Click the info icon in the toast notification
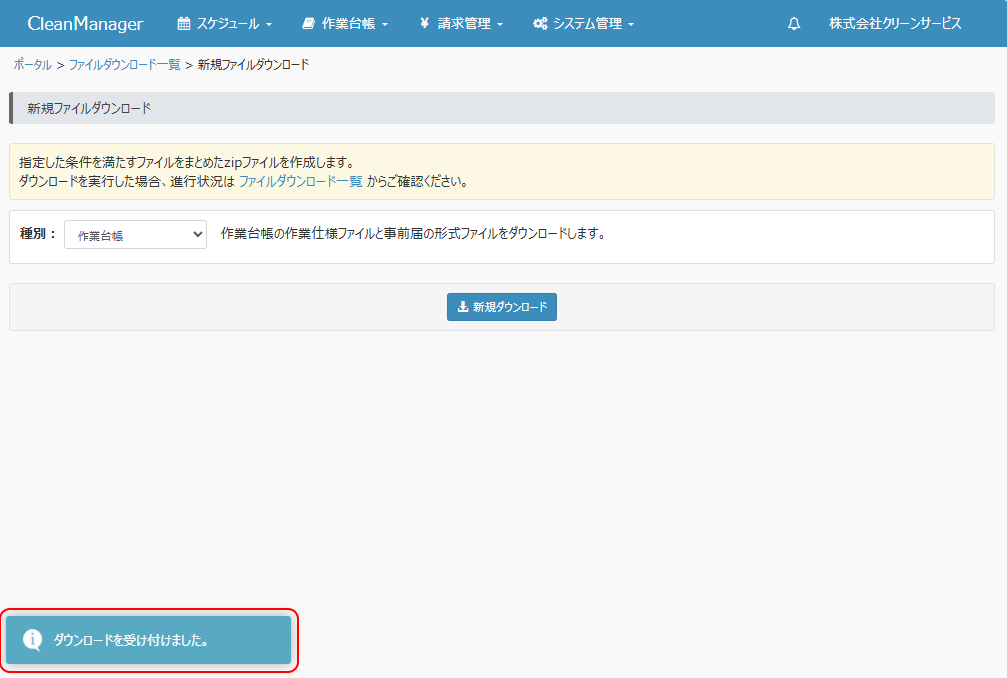 (x=32, y=640)
